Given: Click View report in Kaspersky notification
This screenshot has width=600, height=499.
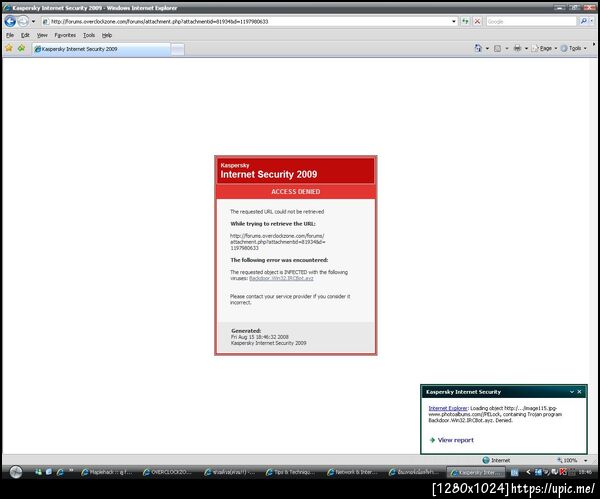Looking at the screenshot, I should (x=455, y=440).
